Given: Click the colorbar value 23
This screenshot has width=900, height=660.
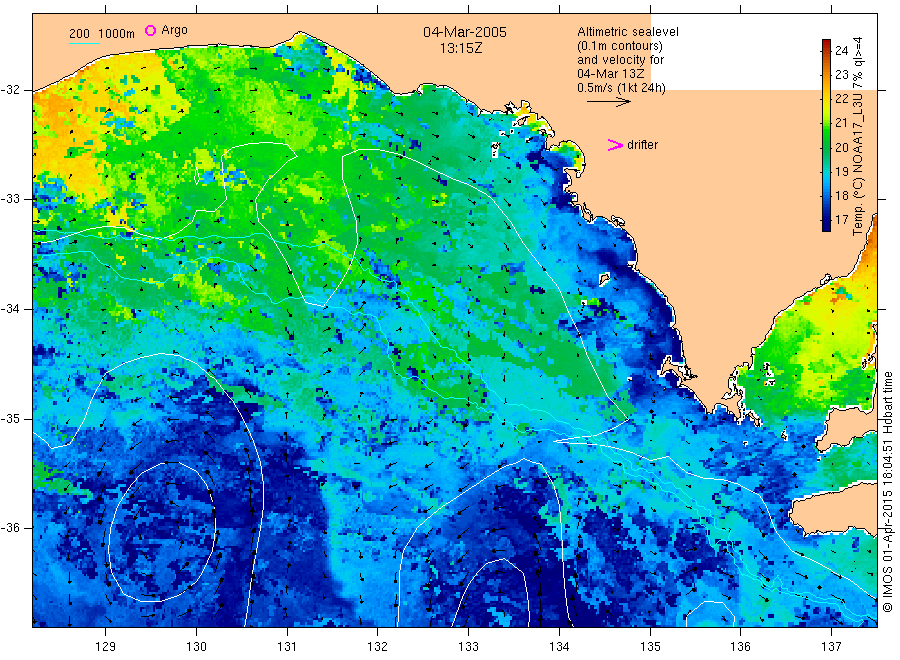Looking at the screenshot, I should pos(841,75).
